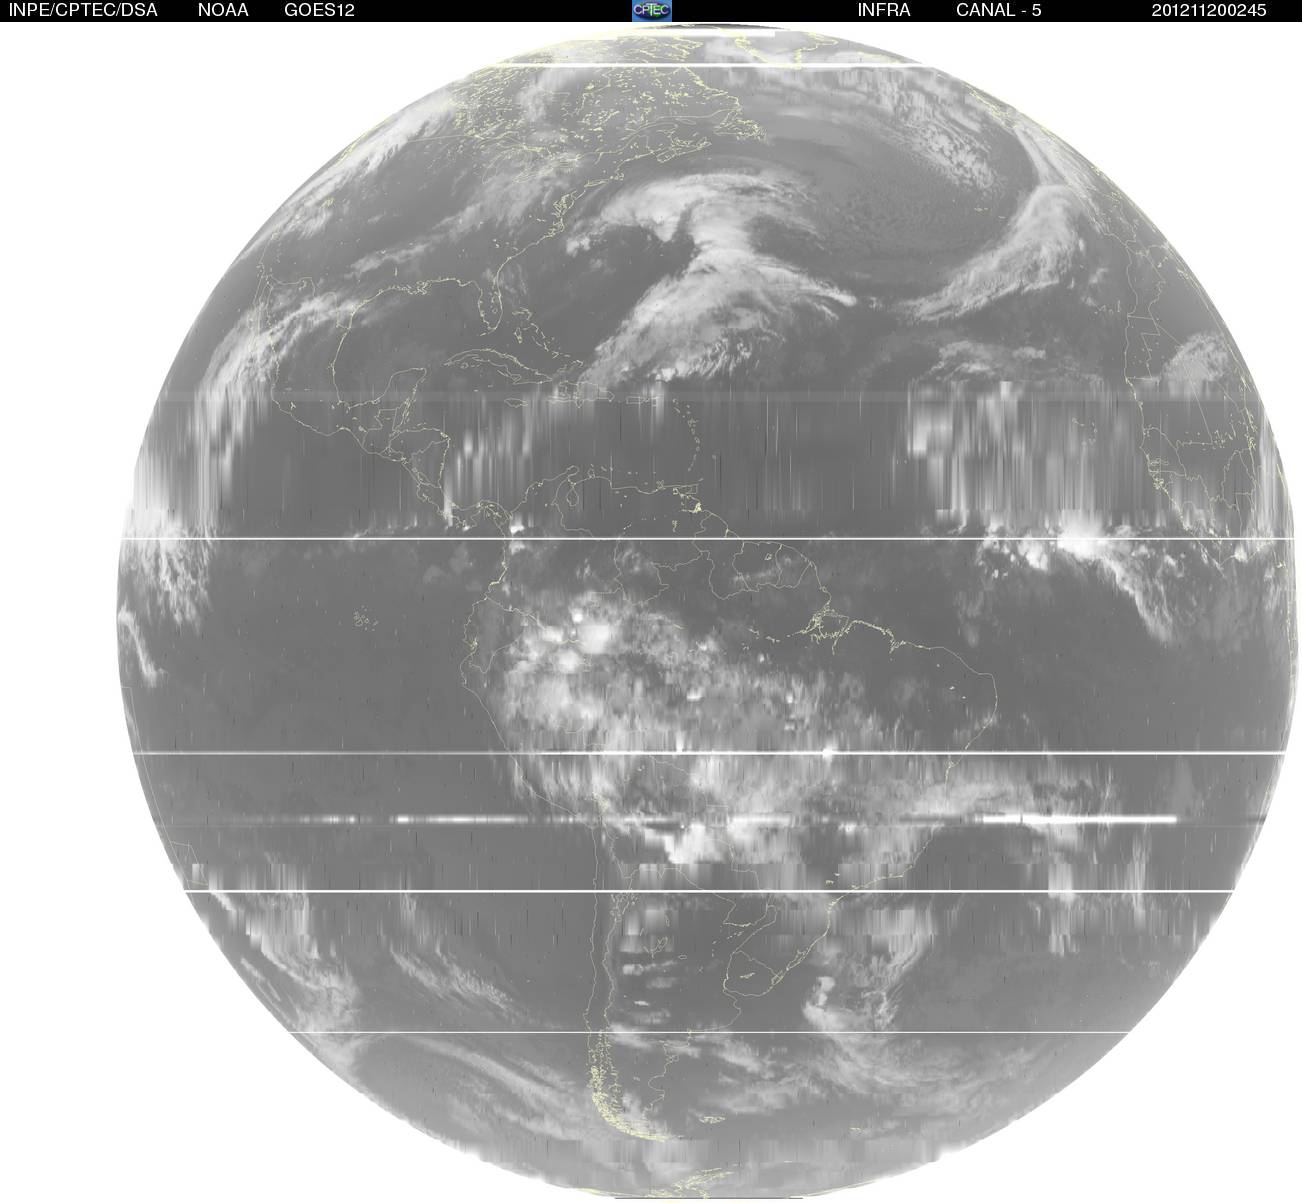1302x1203 pixels.
Task: Select the NOAA label in header
Action: click(223, 10)
